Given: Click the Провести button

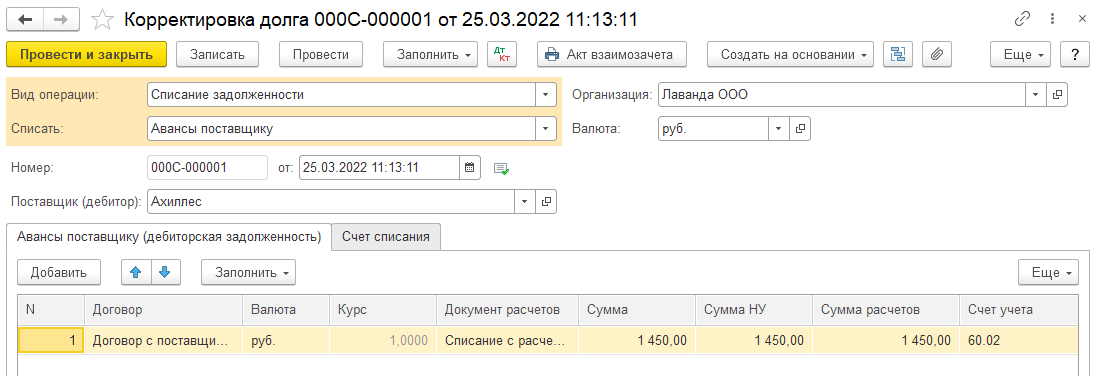Looking at the screenshot, I should 321,54.
